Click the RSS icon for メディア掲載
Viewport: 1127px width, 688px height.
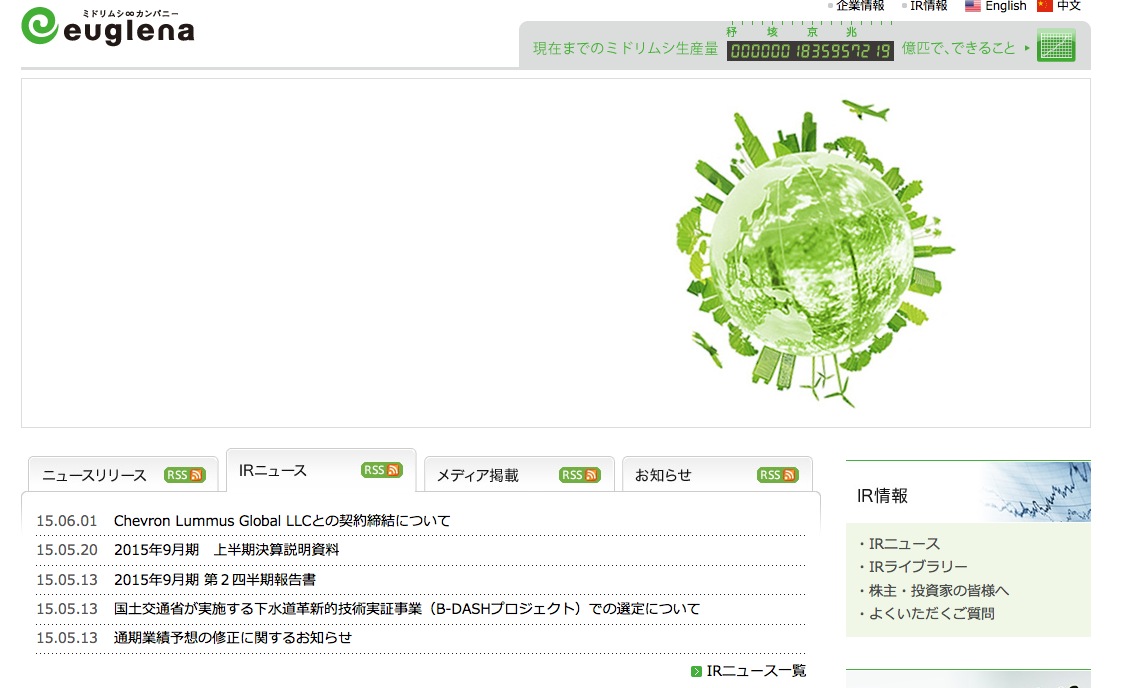579,475
